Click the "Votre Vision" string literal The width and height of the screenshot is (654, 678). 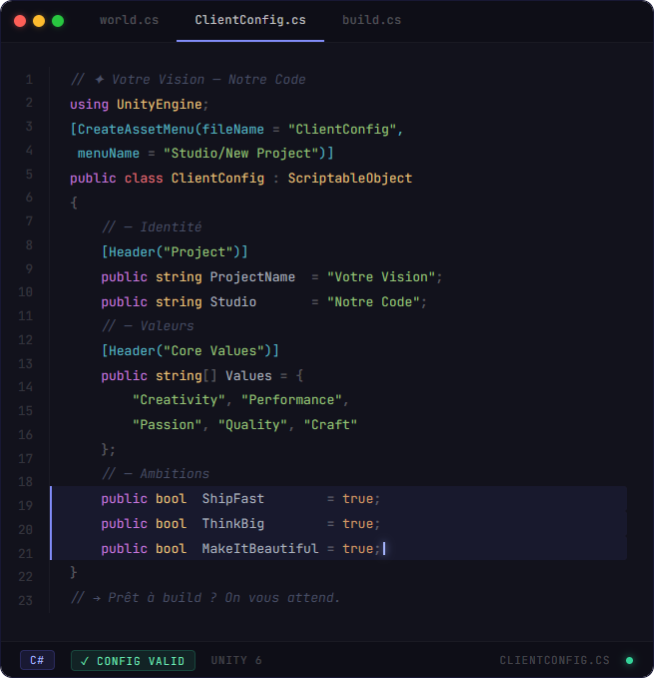click(x=381, y=277)
